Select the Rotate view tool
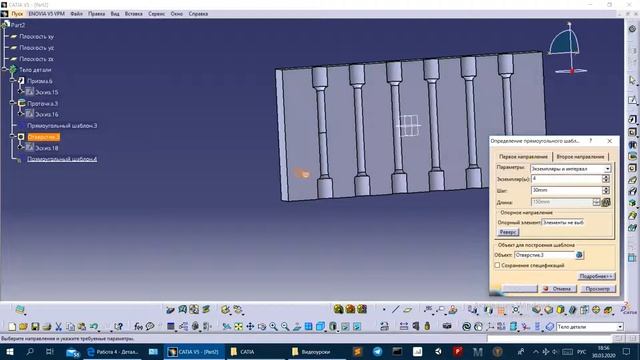Screen dimensions: 640x360 pos(262,327)
